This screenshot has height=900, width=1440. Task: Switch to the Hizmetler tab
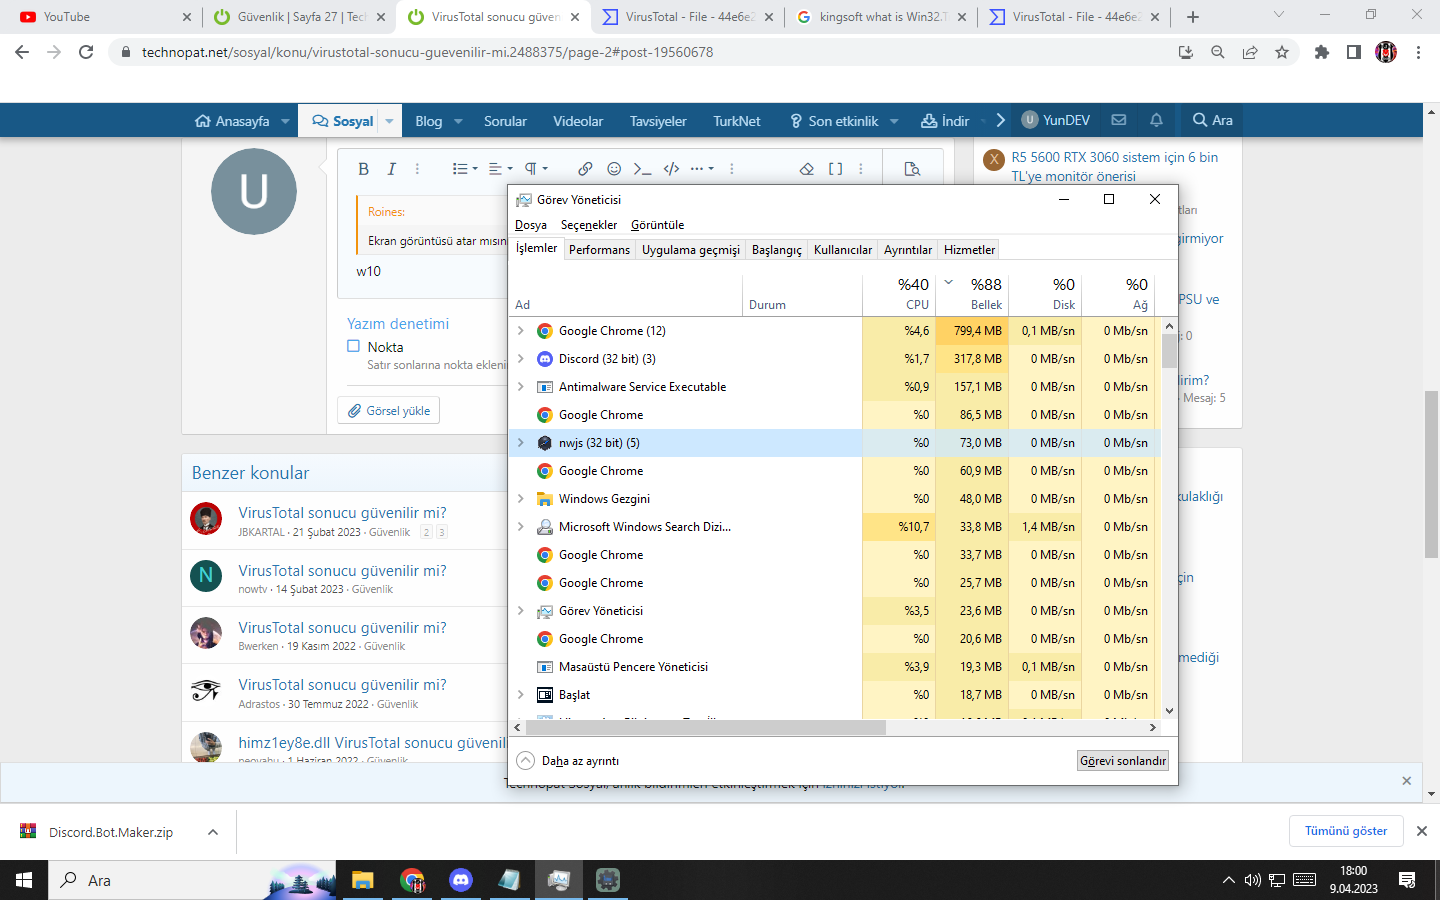(x=970, y=250)
